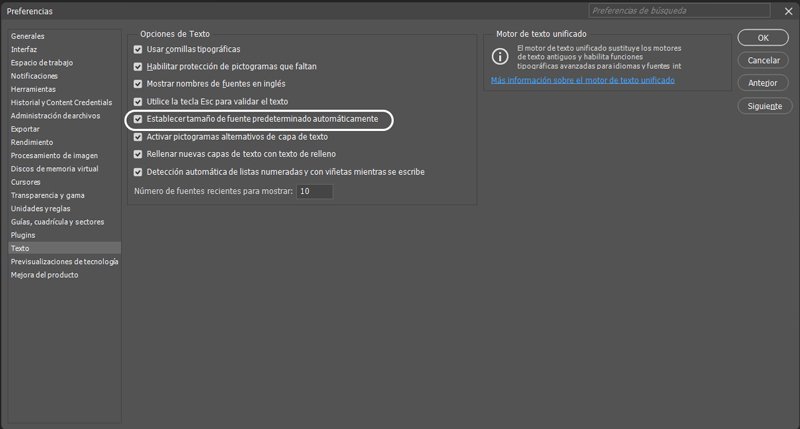The width and height of the screenshot is (800, 429).
Task: Click the info icon in Motor de texto unificado
Action: coord(500,56)
